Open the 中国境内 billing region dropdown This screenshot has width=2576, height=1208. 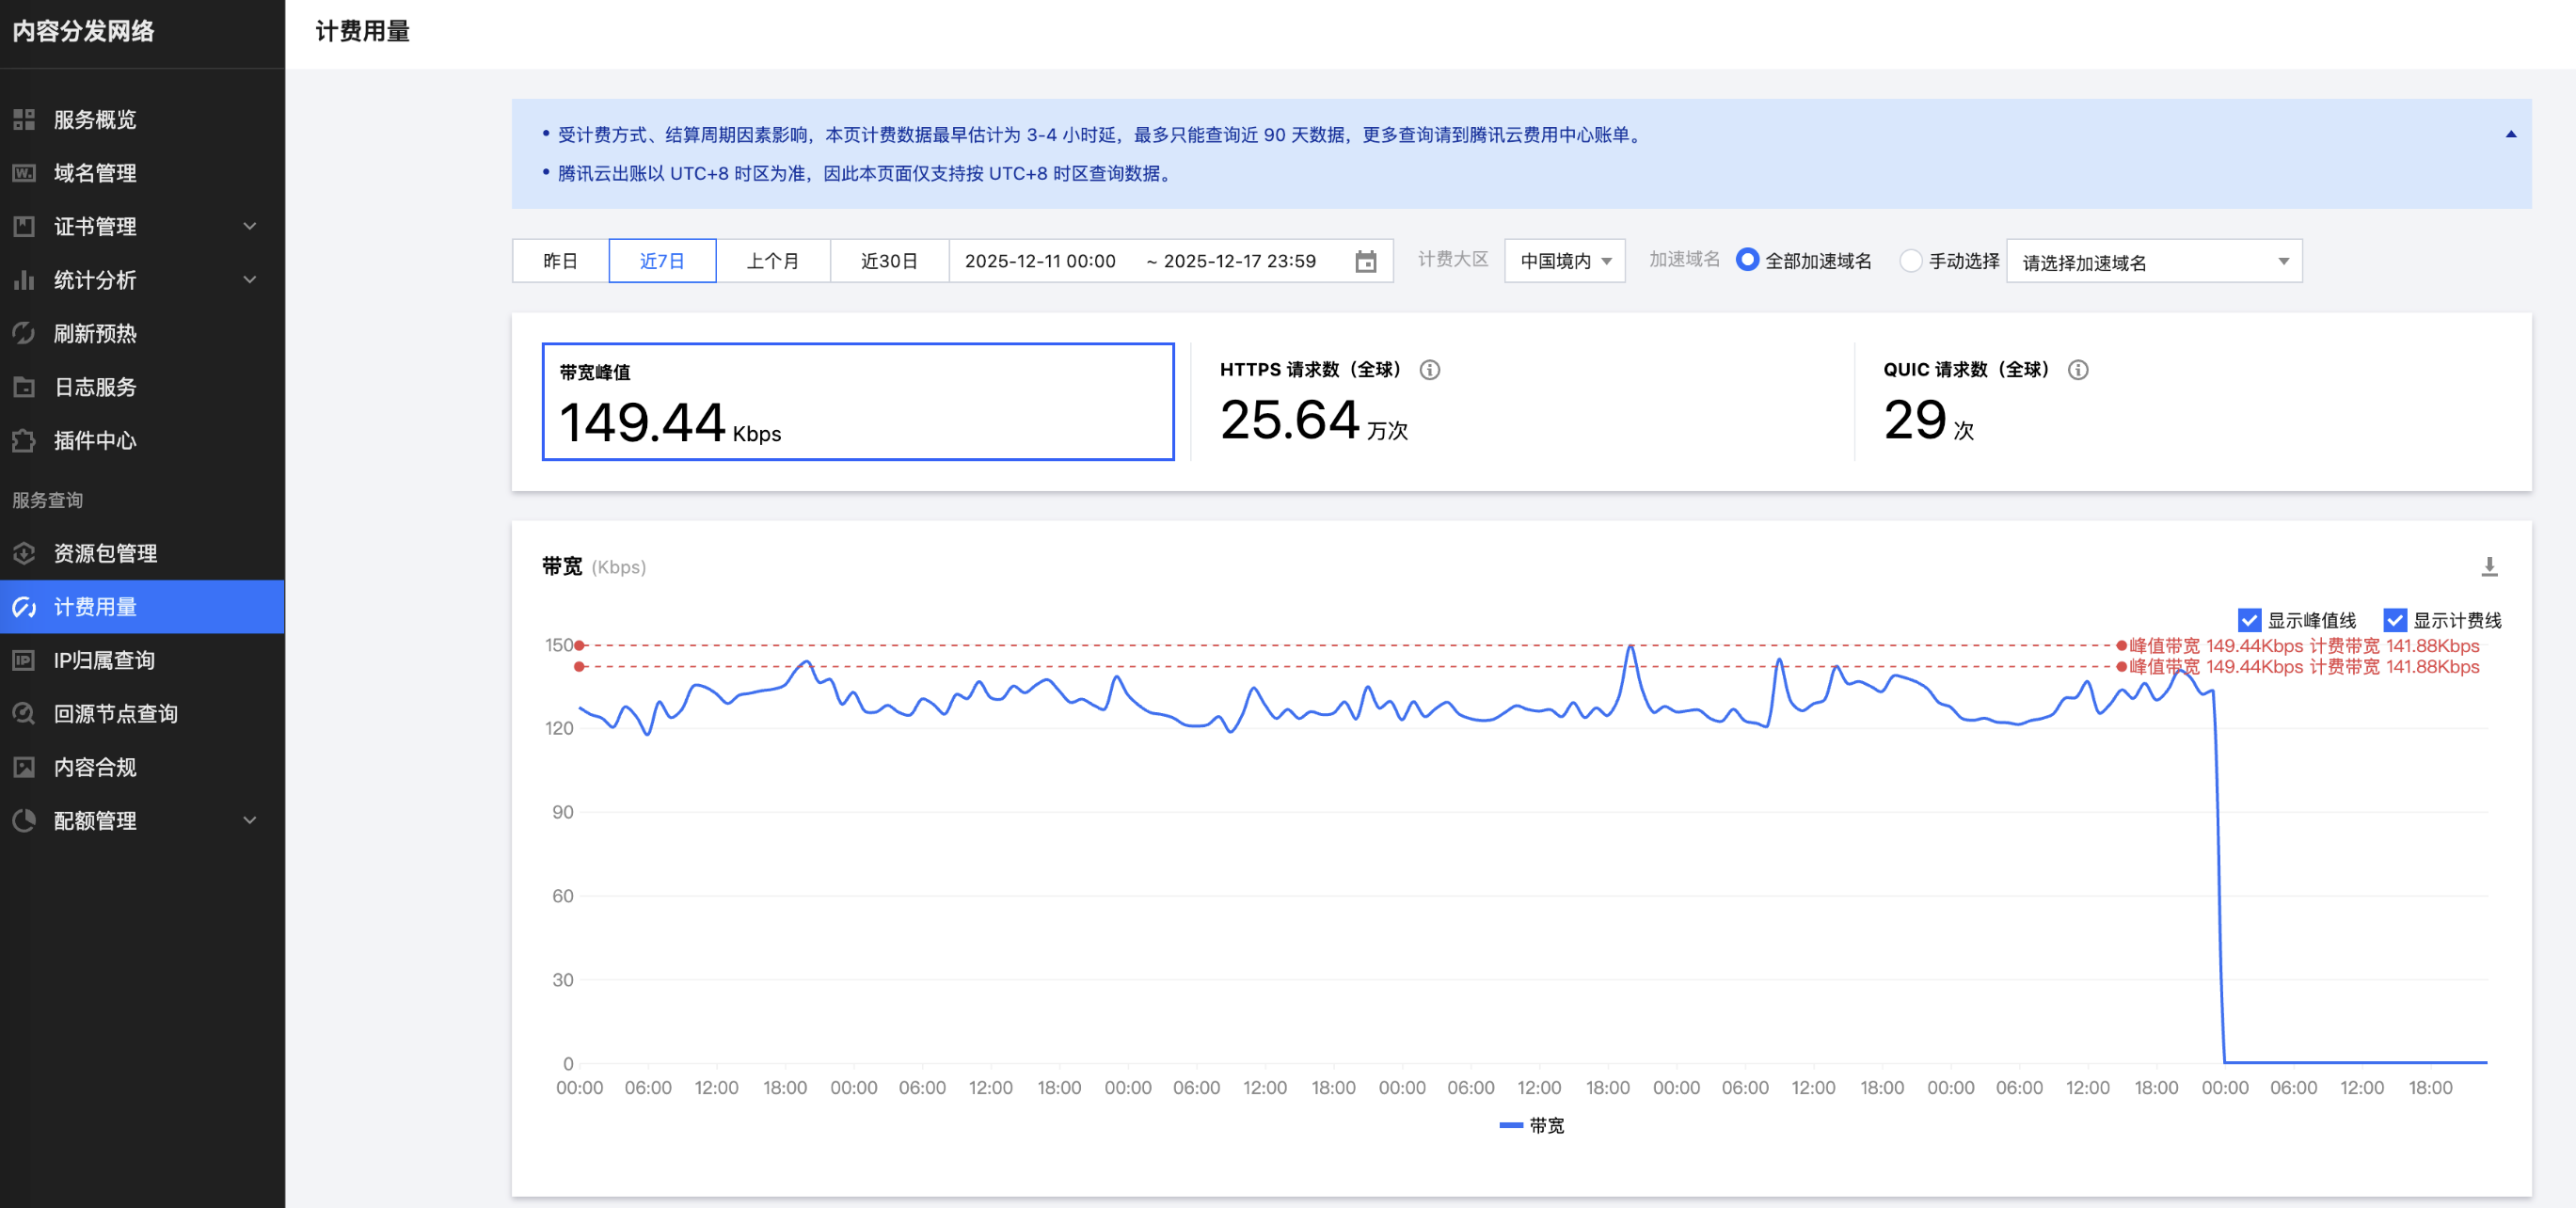(1564, 261)
